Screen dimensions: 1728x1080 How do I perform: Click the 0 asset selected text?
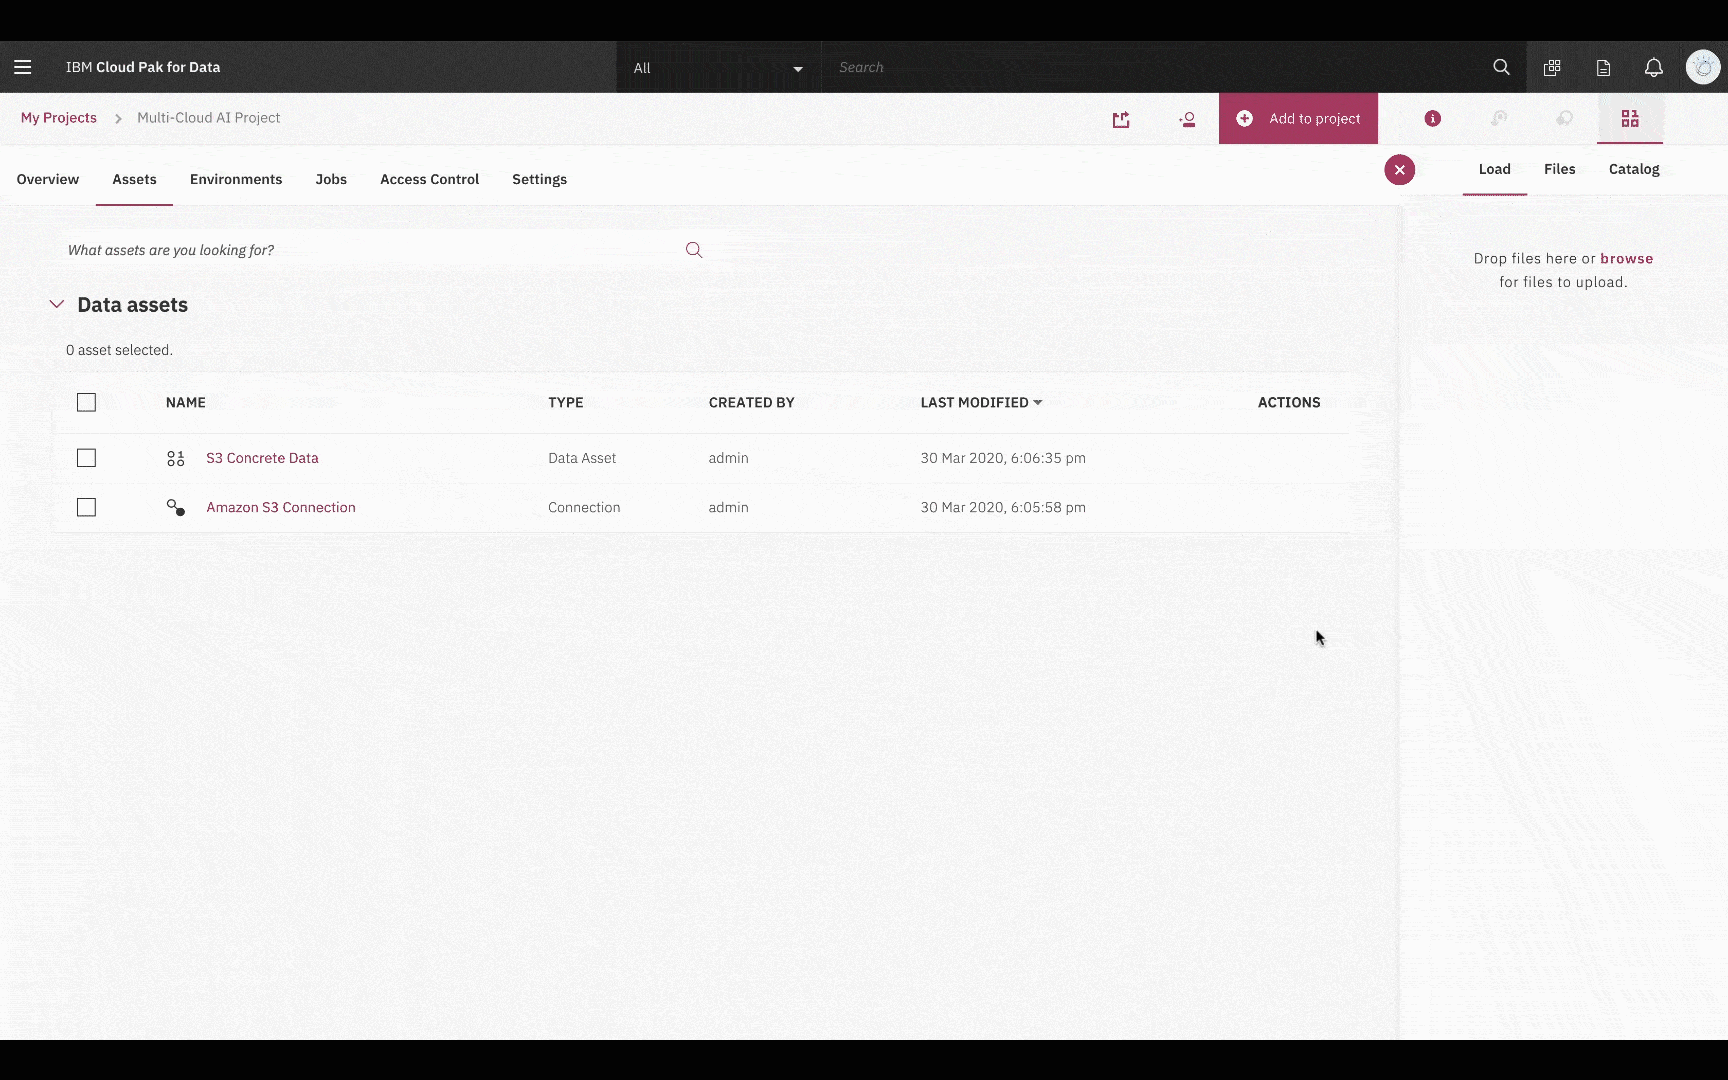[119, 350]
